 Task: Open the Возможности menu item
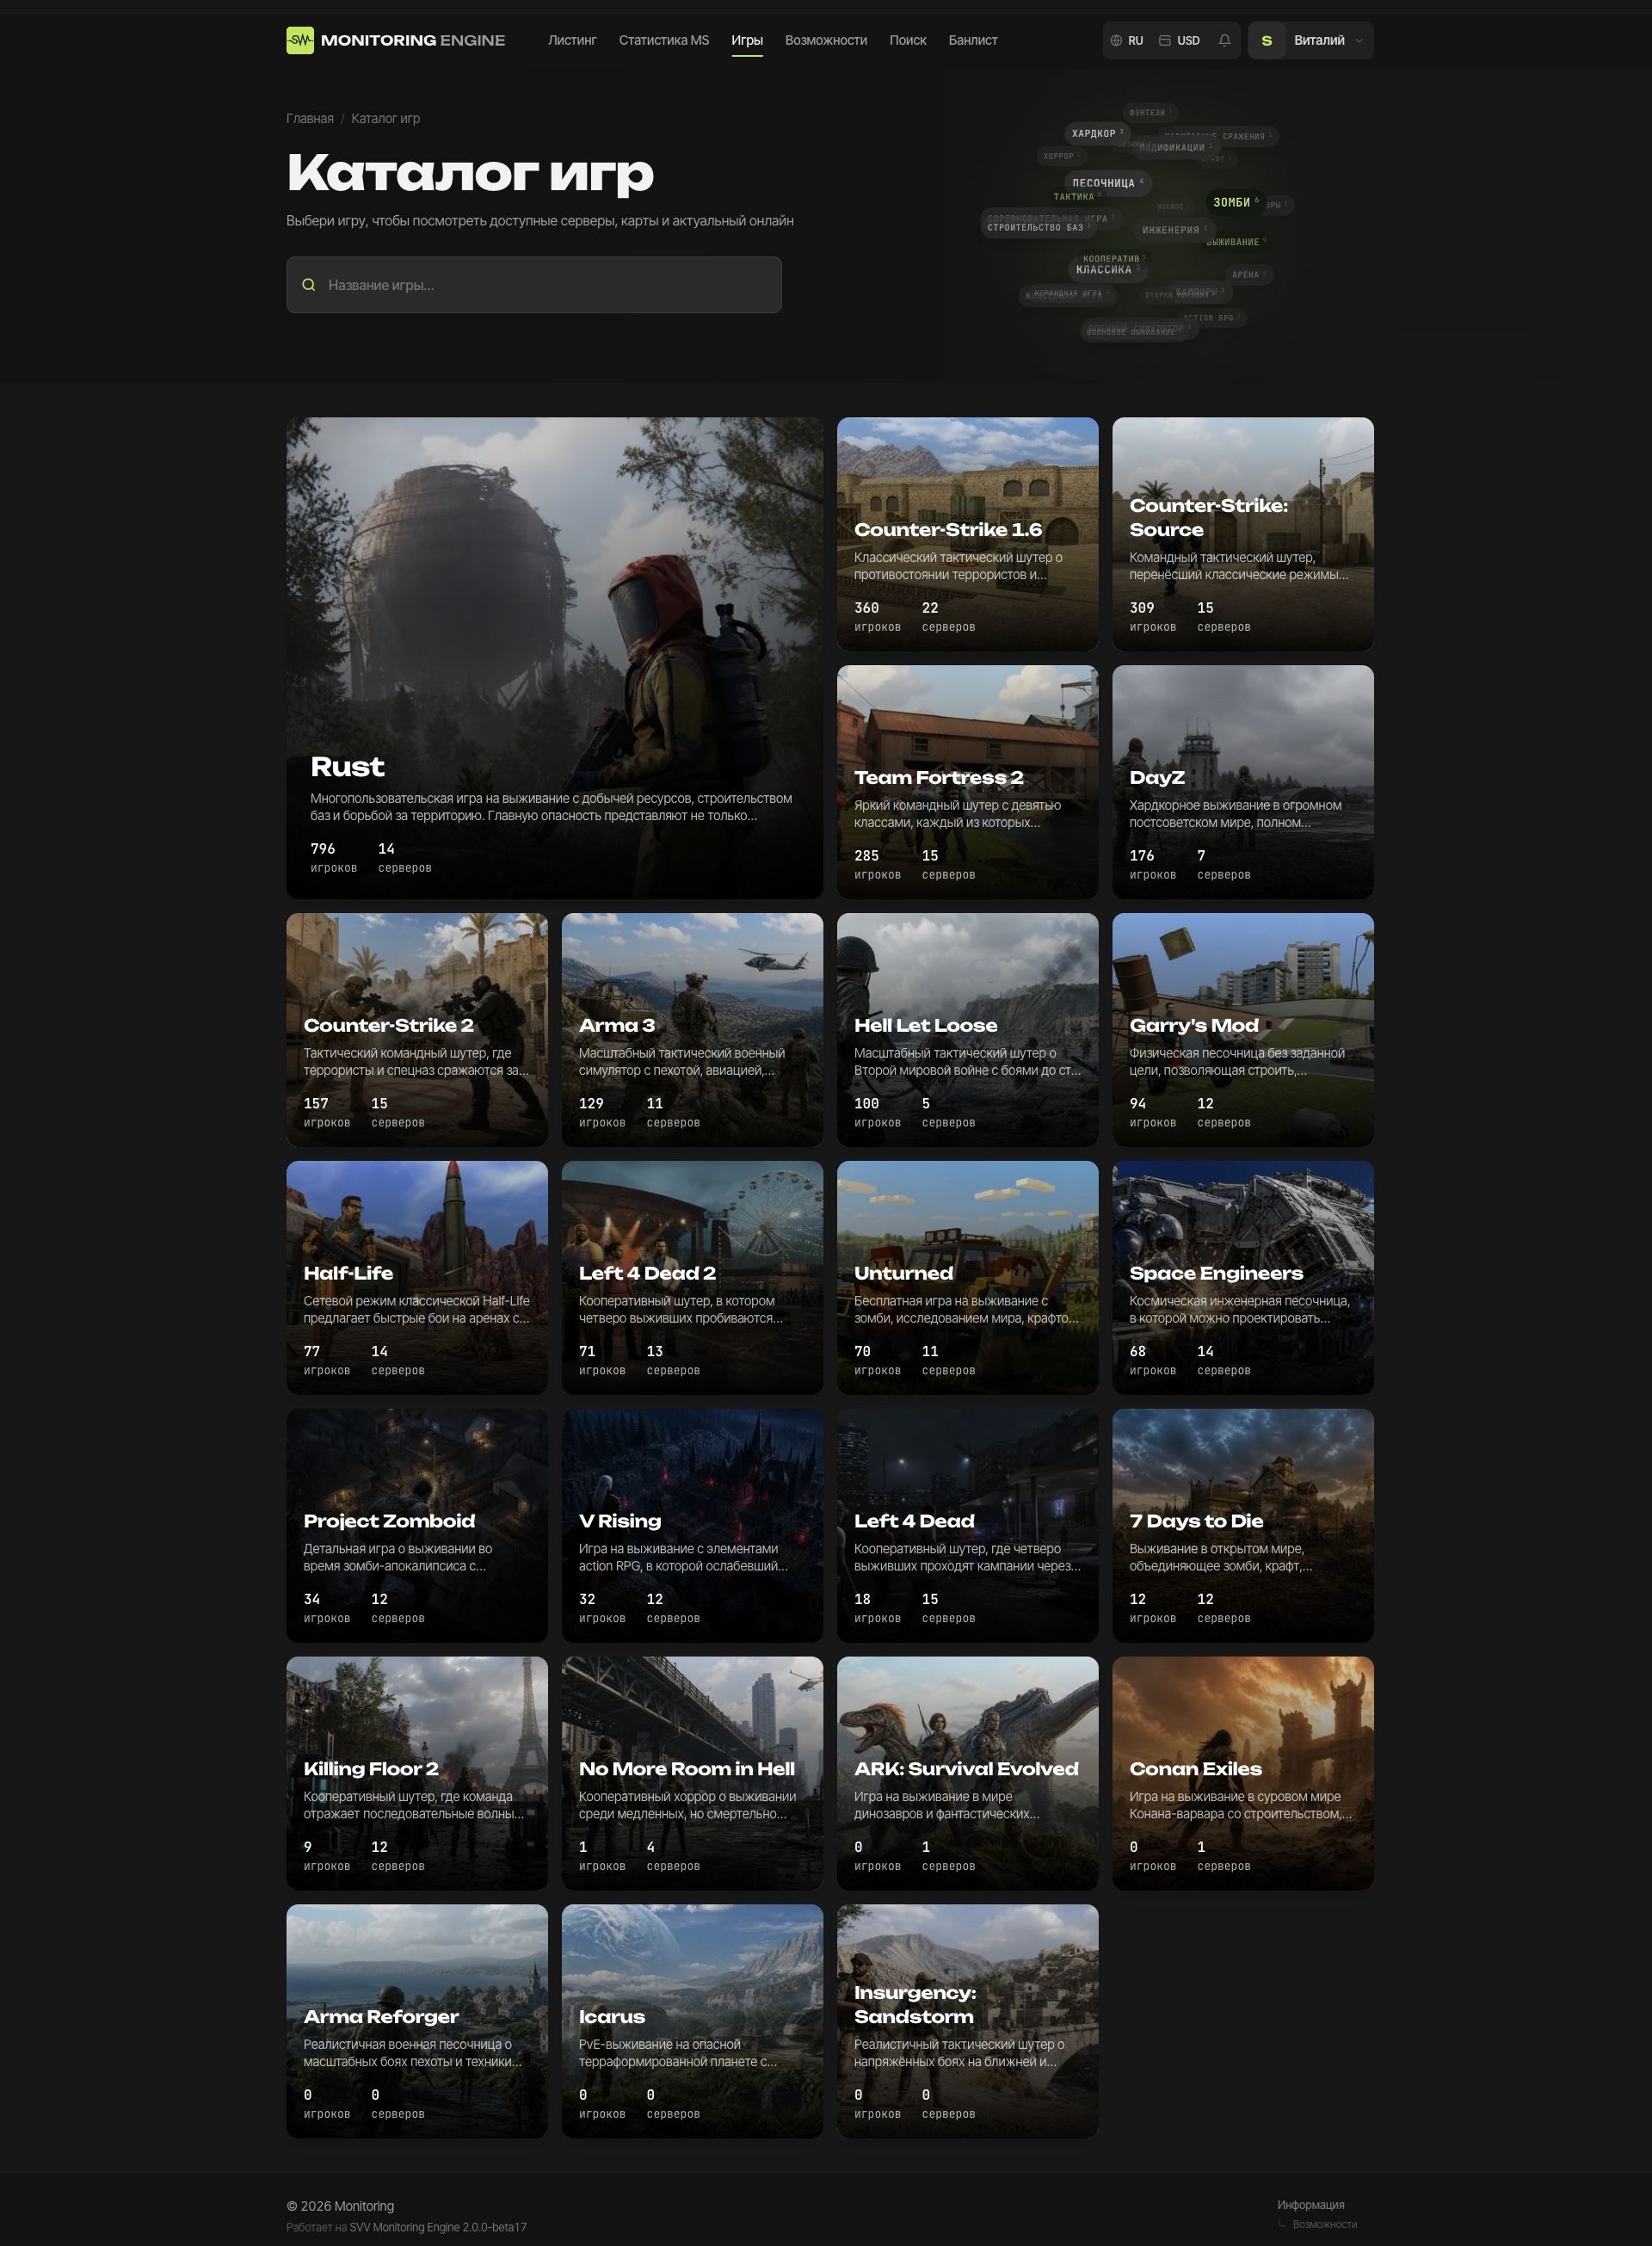point(826,40)
